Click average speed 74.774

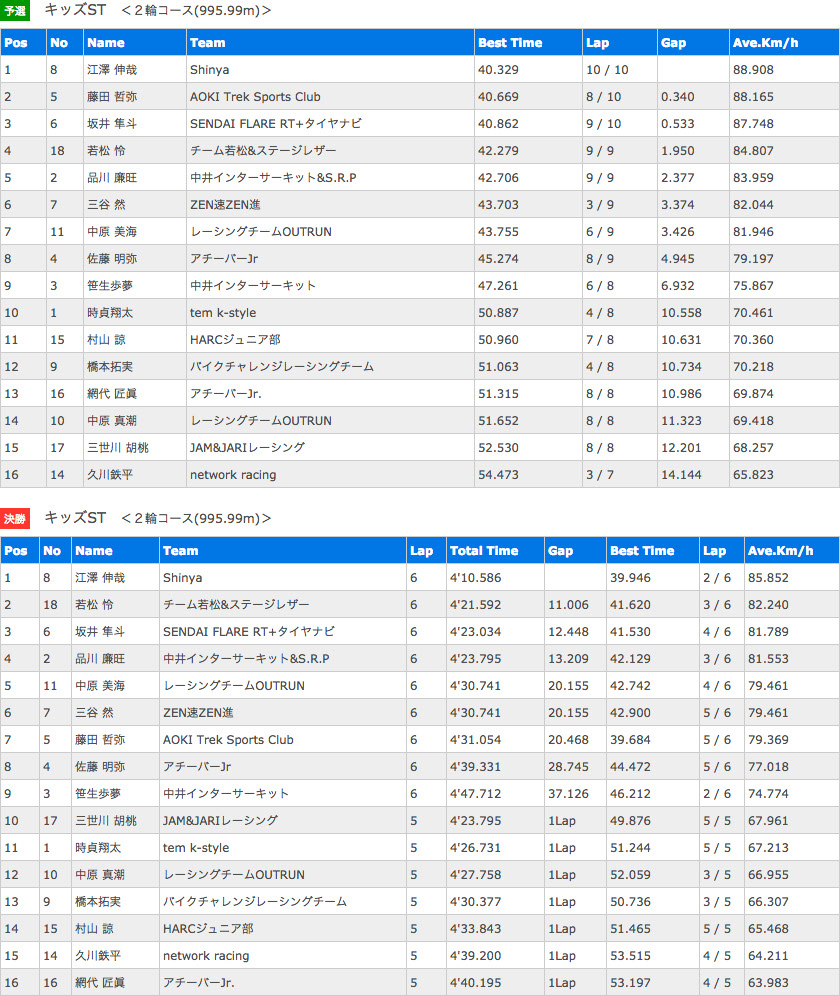click(x=768, y=794)
